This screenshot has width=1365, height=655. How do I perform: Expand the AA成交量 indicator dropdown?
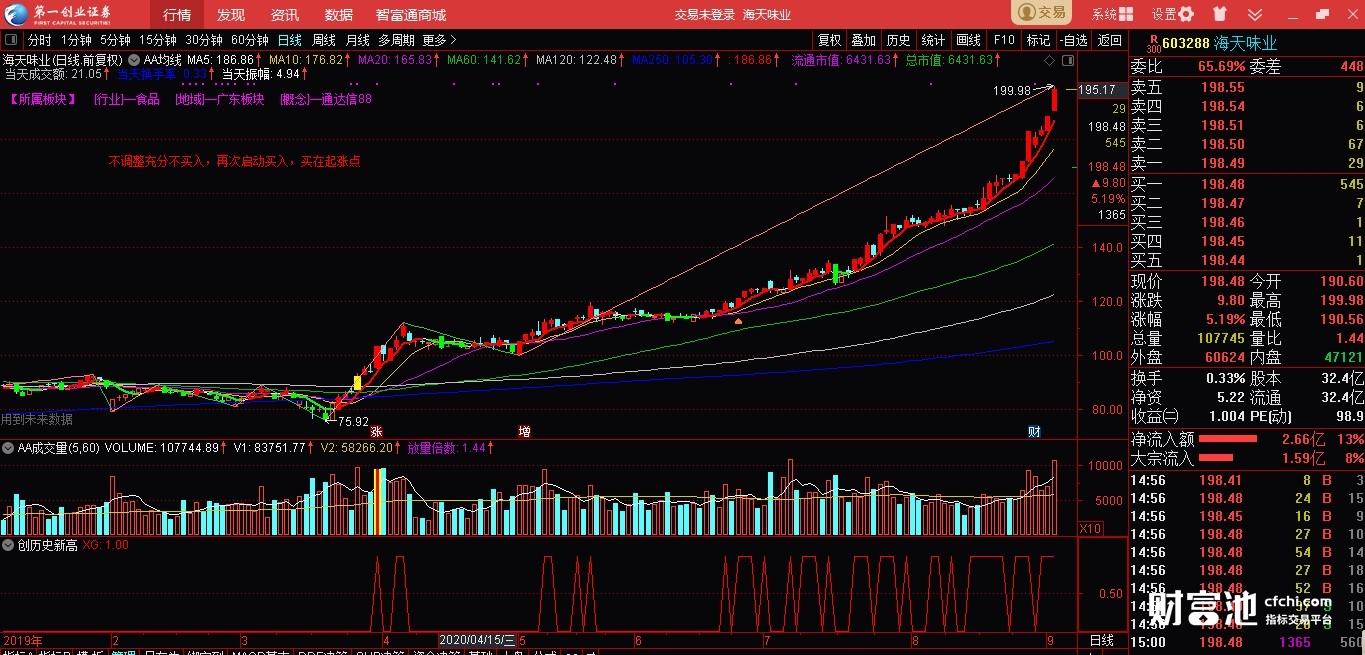pyautogui.click(x=10, y=448)
